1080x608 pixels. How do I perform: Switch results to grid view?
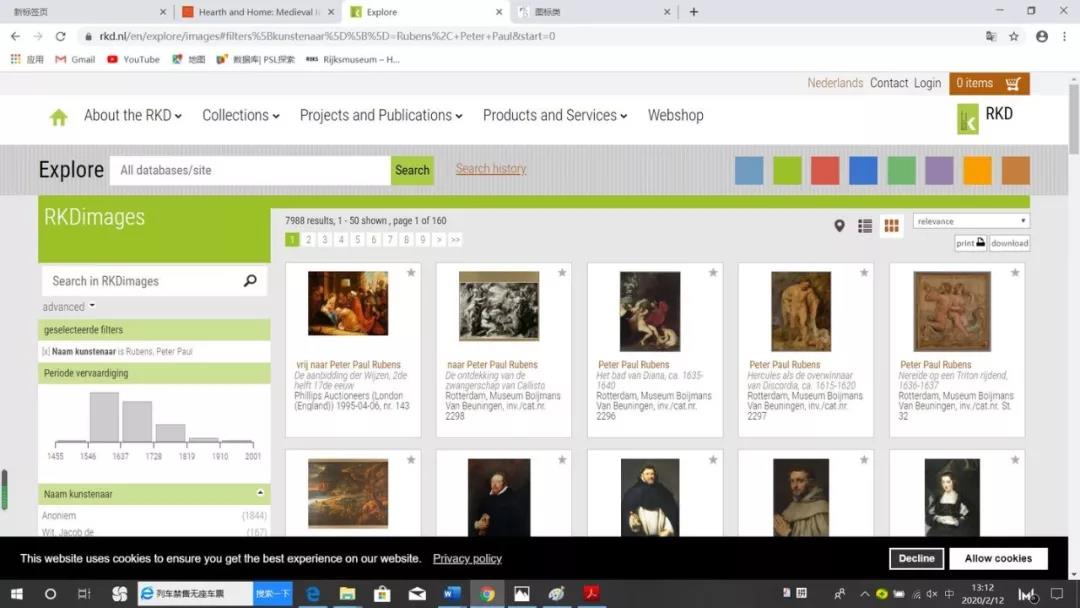[891, 226]
